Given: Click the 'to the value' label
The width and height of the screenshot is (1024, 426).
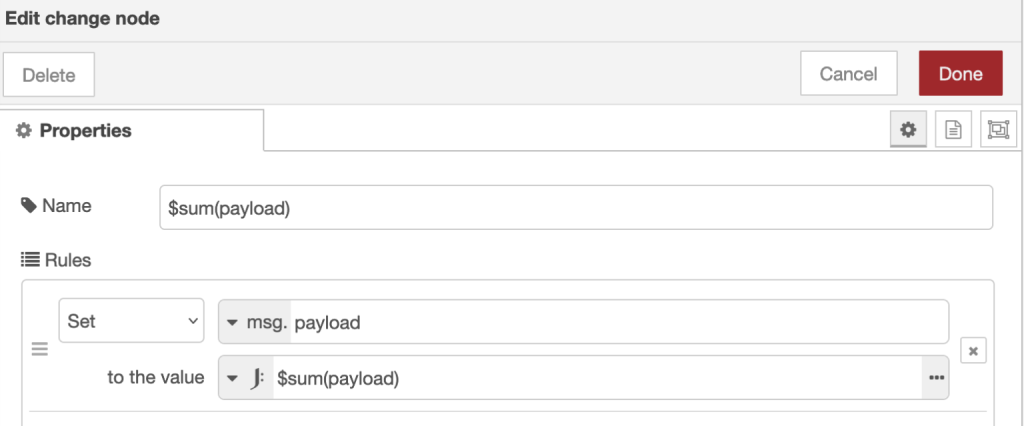Looking at the screenshot, I should tap(155, 378).
